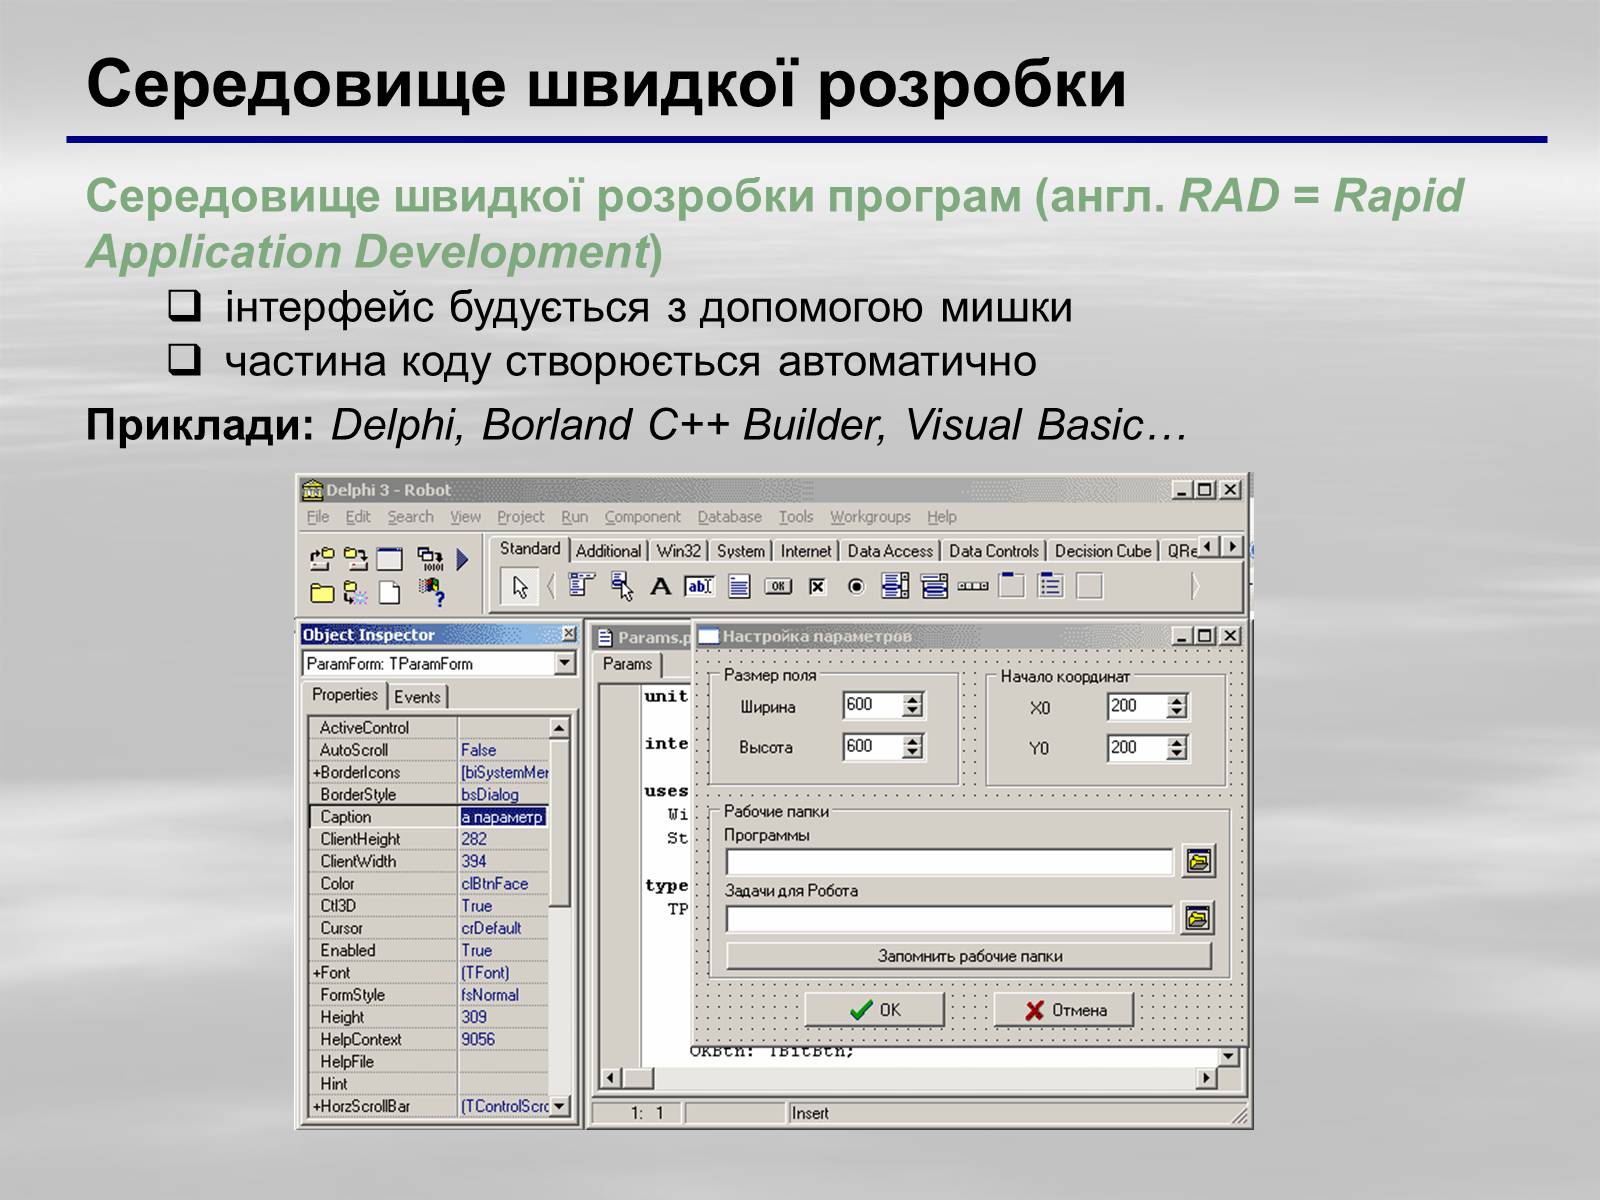This screenshot has height=1200, width=1600.
Task: Open the Component menu
Action: coord(642,517)
